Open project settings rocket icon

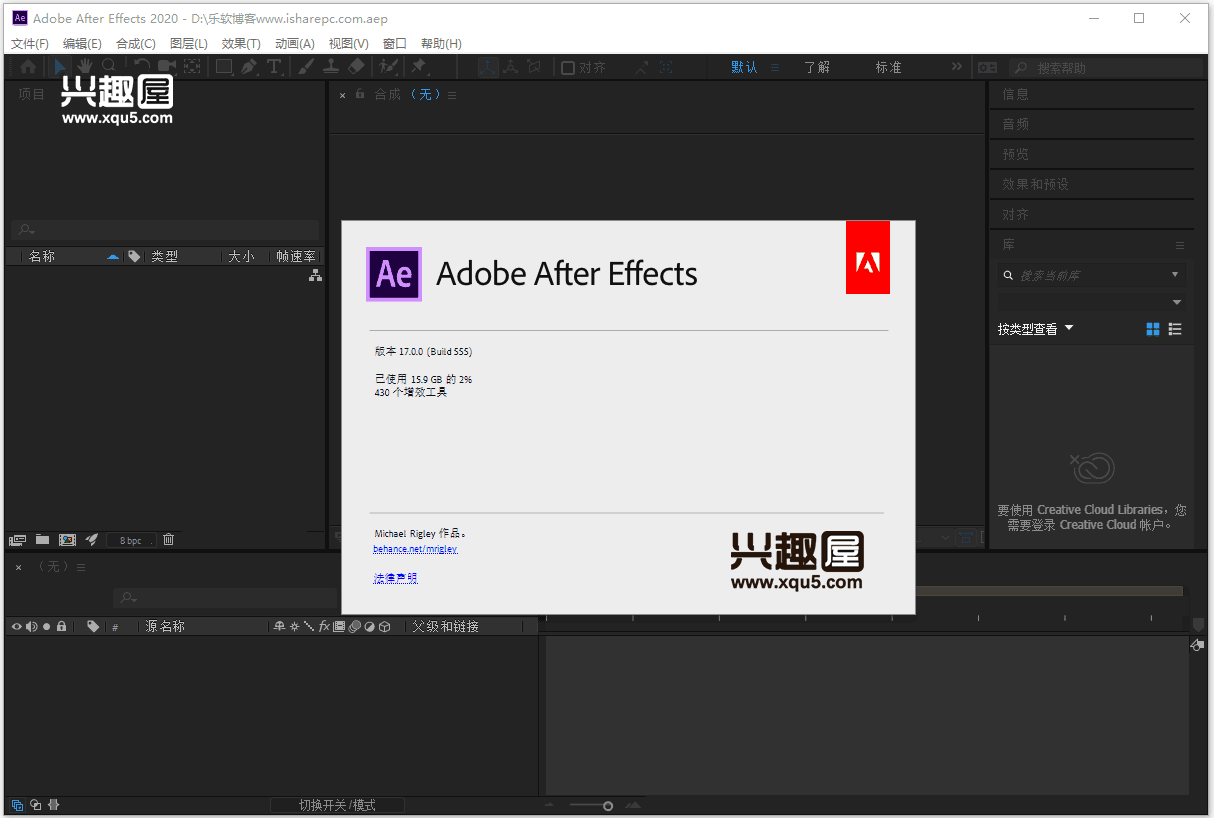click(x=92, y=540)
